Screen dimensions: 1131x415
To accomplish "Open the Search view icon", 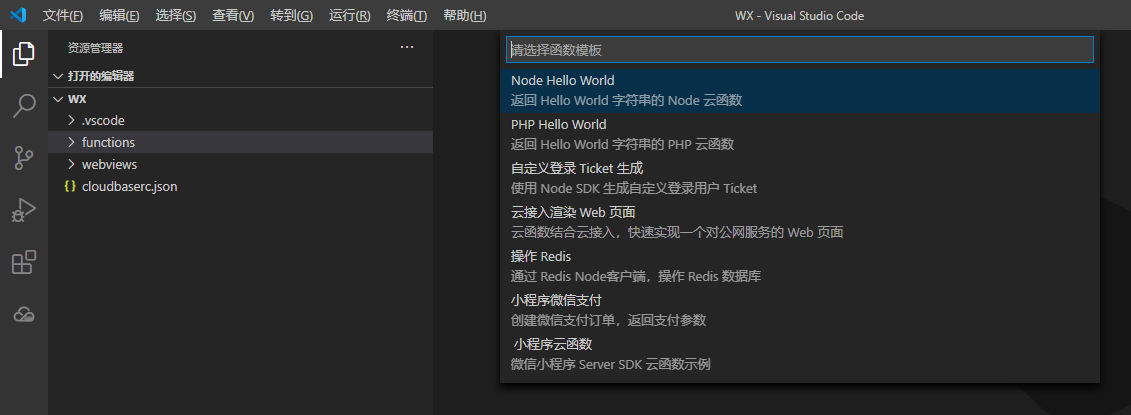I will pos(24,105).
